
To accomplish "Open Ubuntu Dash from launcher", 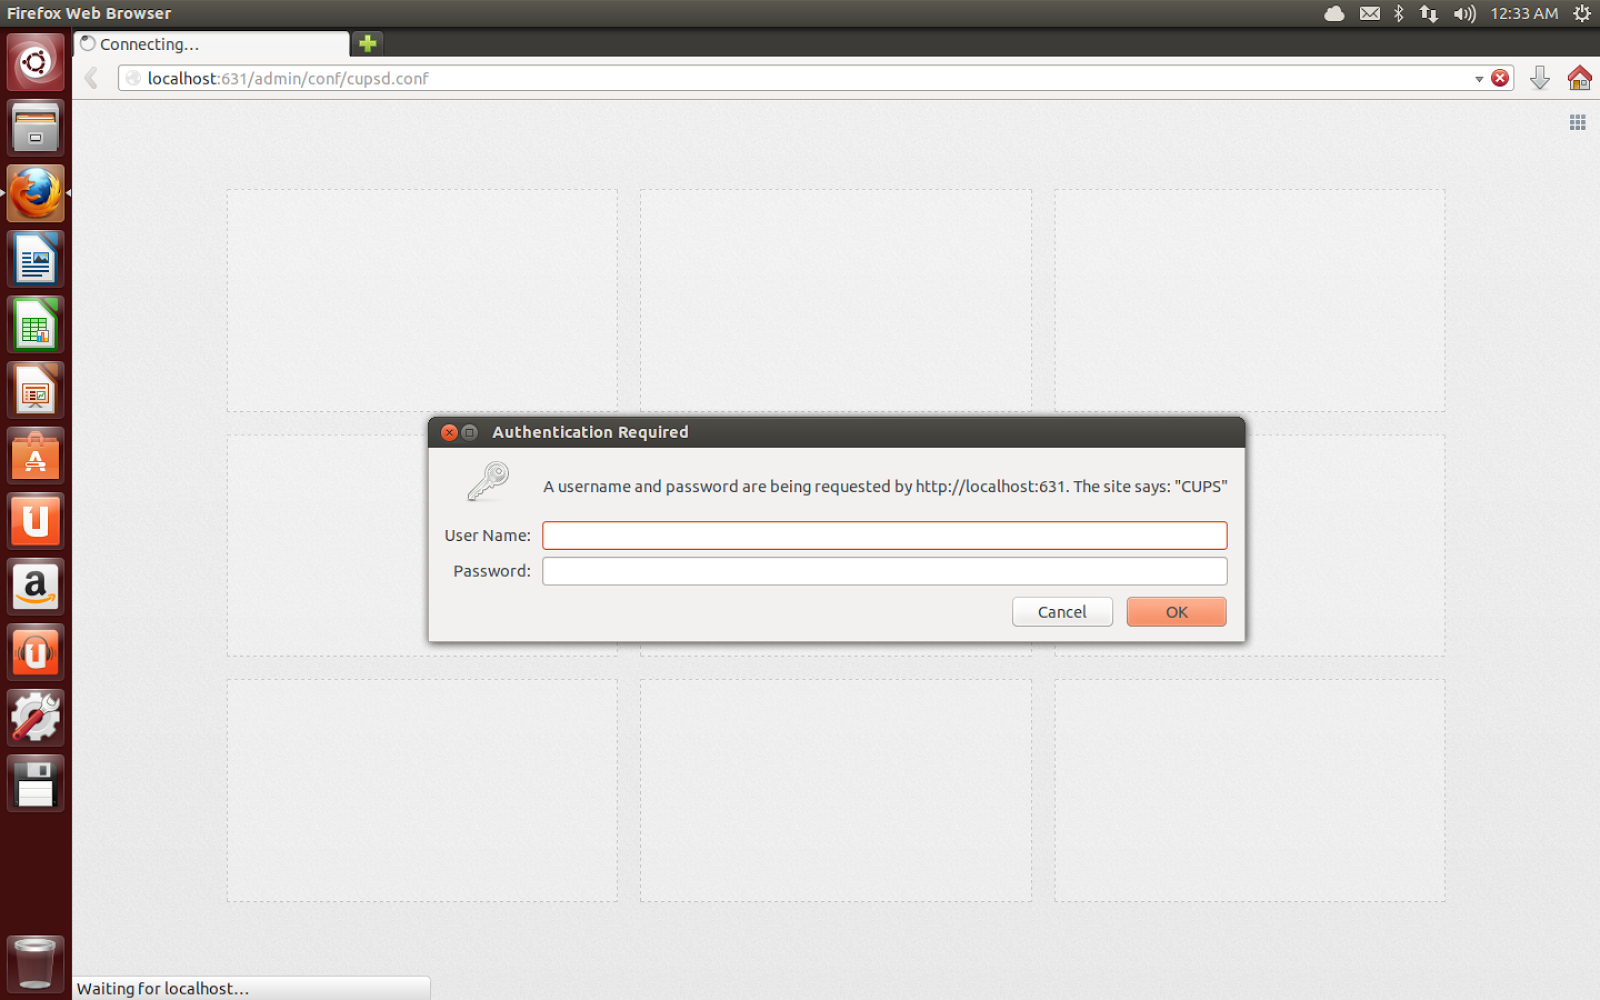I will [x=35, y=62].
